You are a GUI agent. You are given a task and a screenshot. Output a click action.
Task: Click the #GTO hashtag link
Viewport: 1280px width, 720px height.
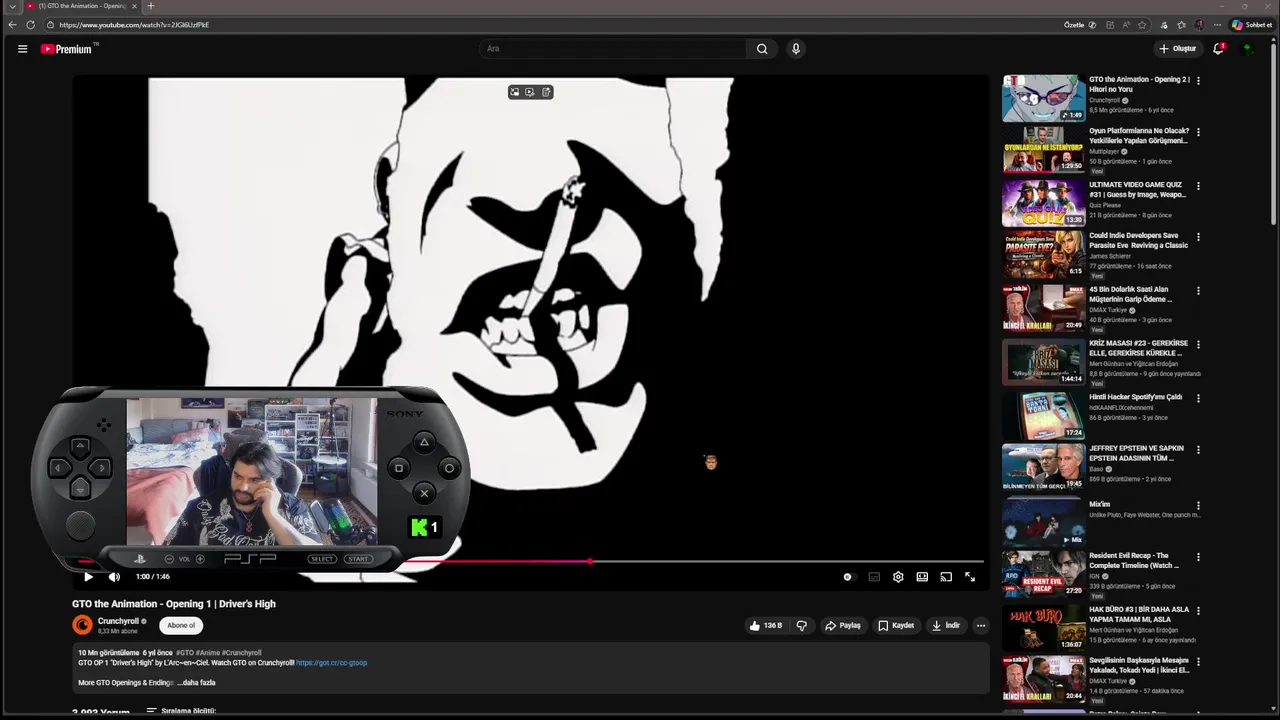(185, 652)
